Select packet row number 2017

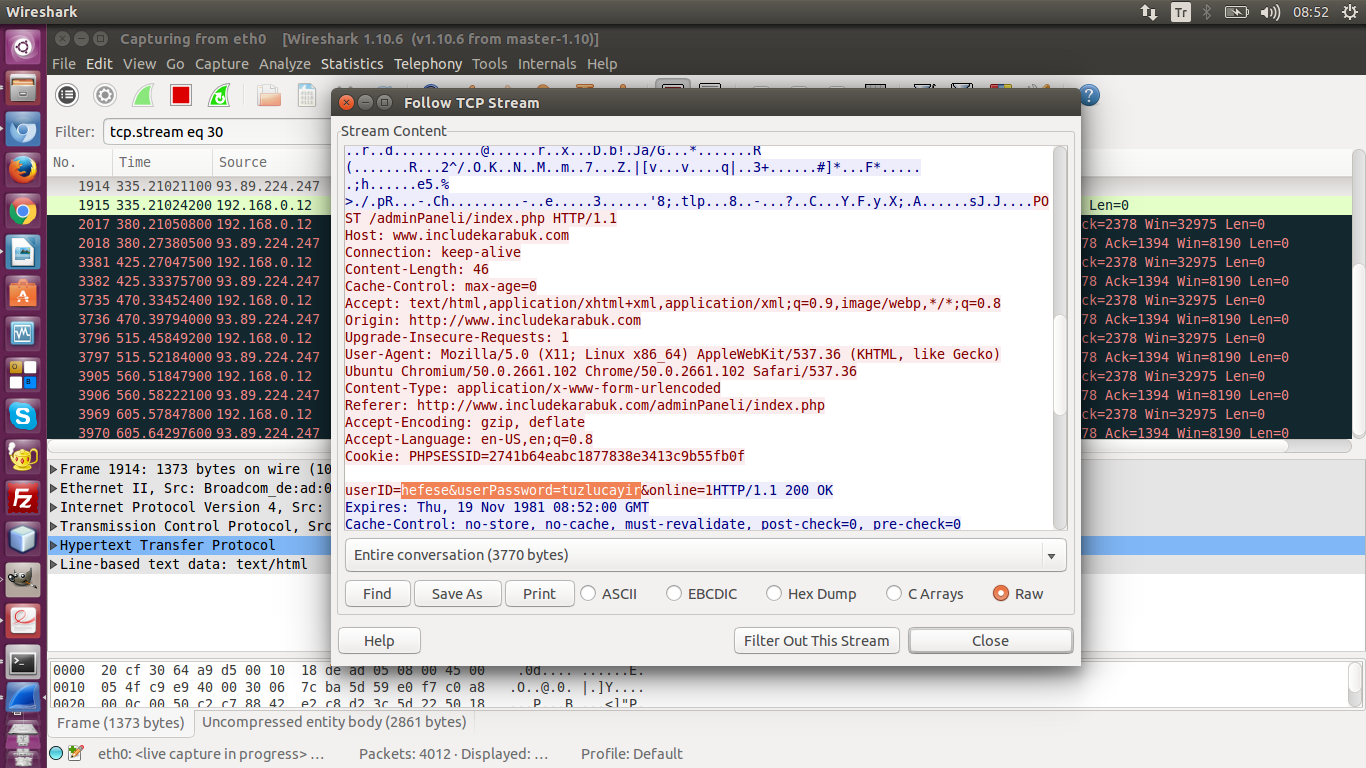[x=190, y=224]
